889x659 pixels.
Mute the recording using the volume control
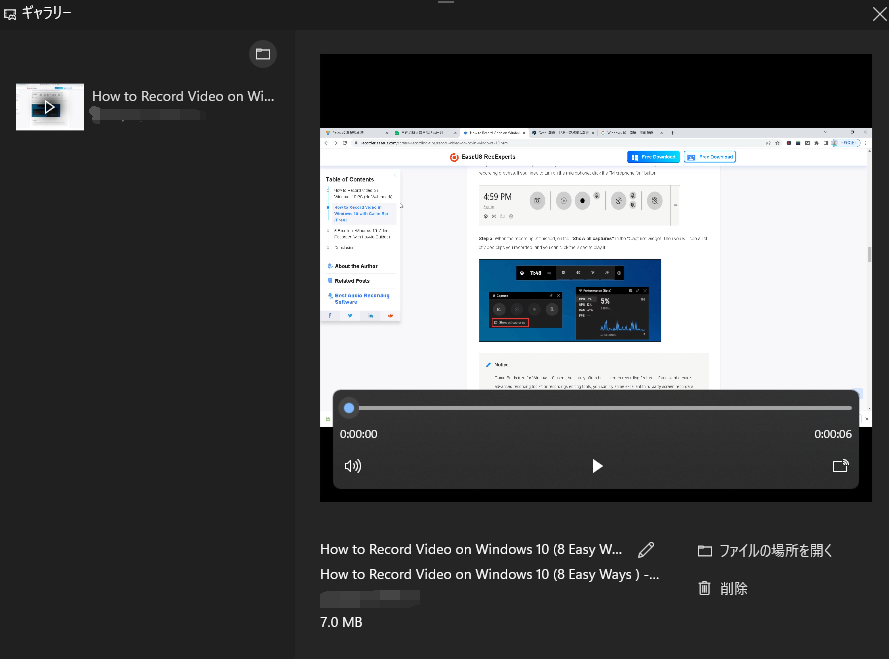pyautogui.click(x=352, y=466)
